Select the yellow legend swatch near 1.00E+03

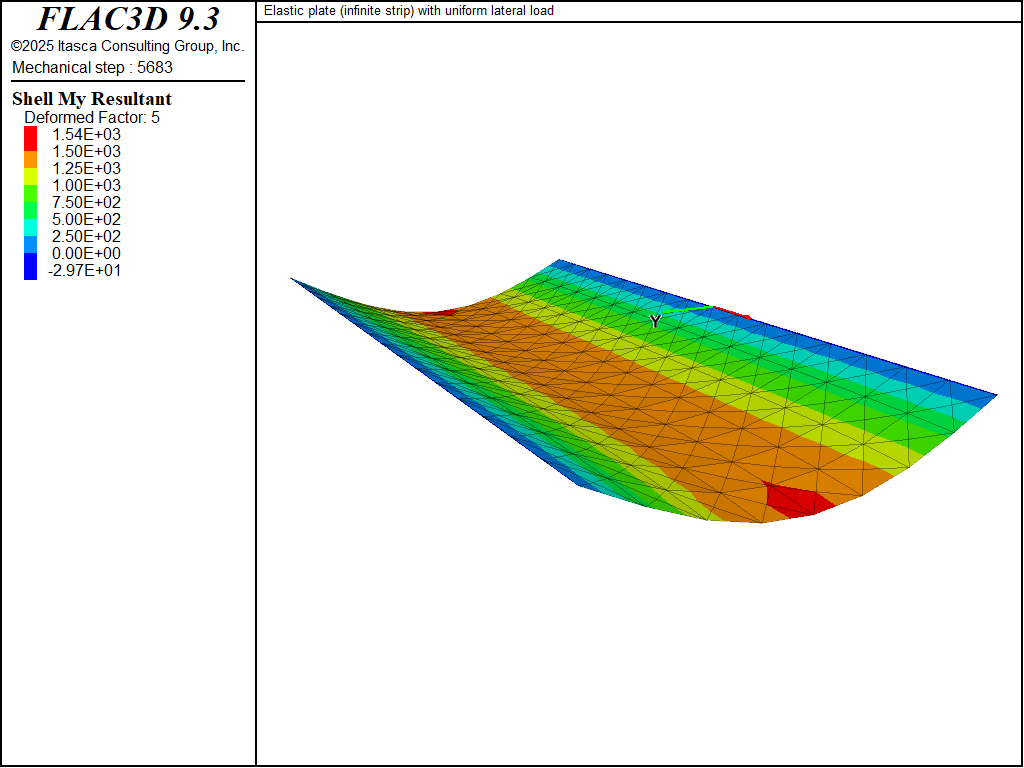(31, 177)
